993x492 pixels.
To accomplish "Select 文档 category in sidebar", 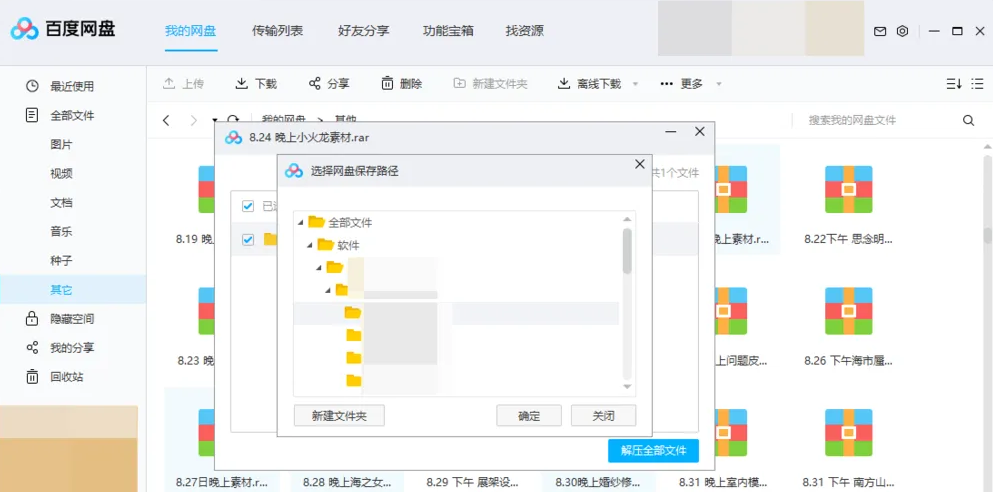I will coord(61,203).
